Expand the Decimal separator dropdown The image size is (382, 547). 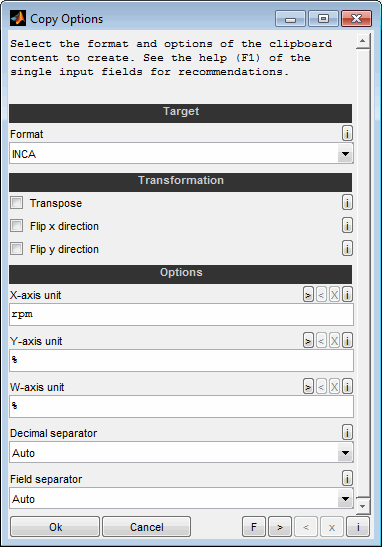pyautogui.click(x=181, y=452)
